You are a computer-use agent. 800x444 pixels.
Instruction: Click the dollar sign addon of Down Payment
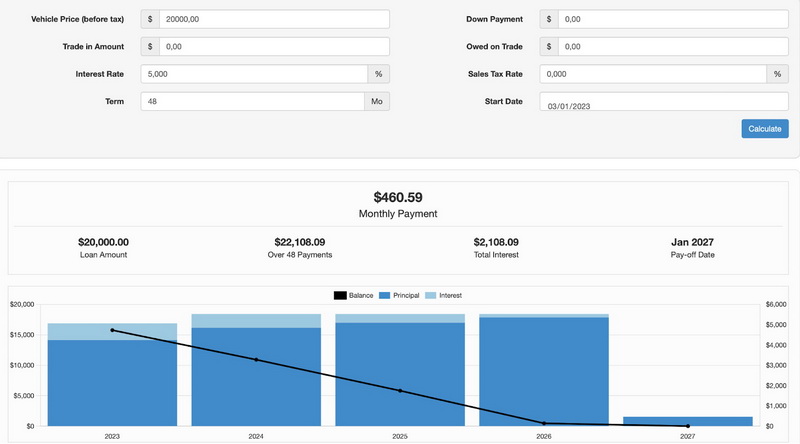[549, 19]
